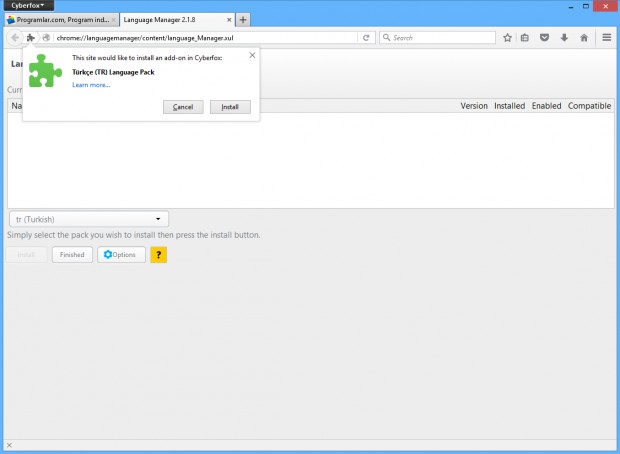This screenshot has height=454, width=620.
Task: Dismiss the add-on install popup with X
Action: coord(252,55)
